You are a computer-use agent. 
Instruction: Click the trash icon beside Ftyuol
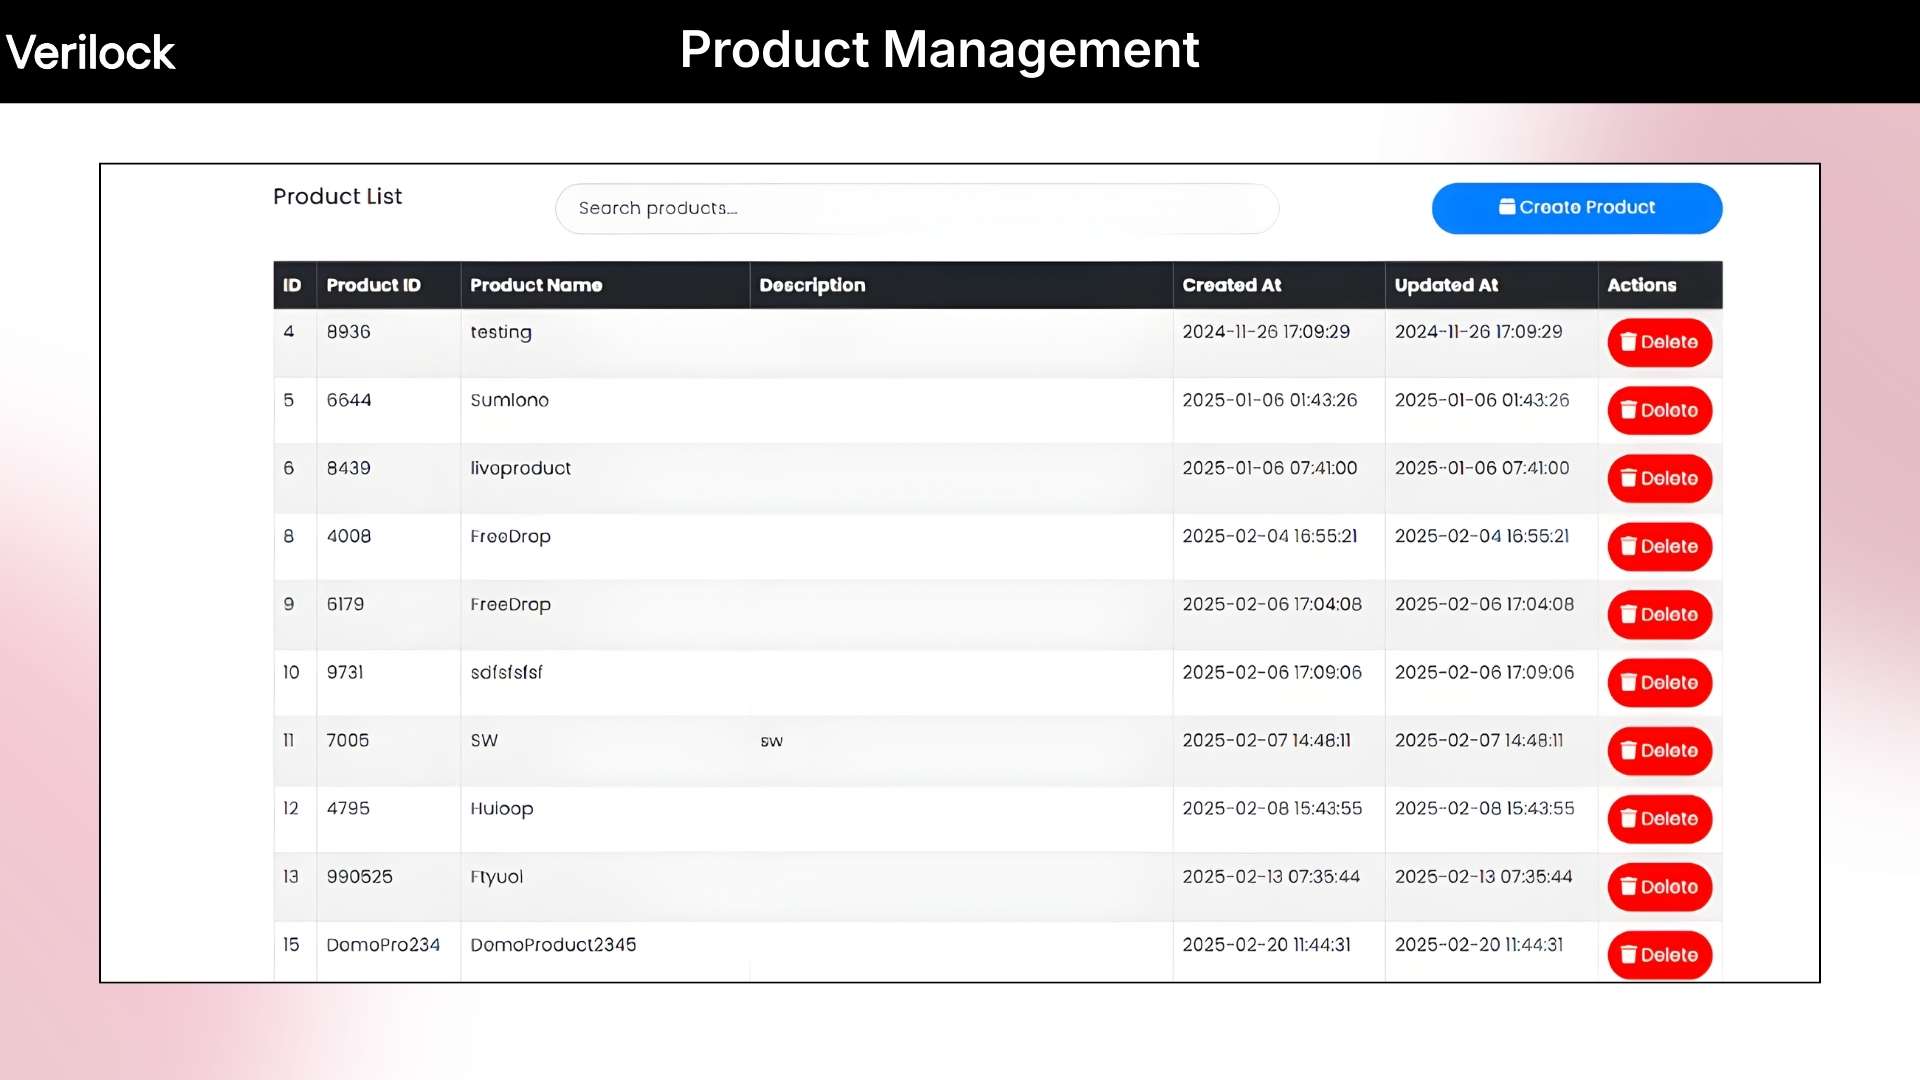pos(1630,887)
